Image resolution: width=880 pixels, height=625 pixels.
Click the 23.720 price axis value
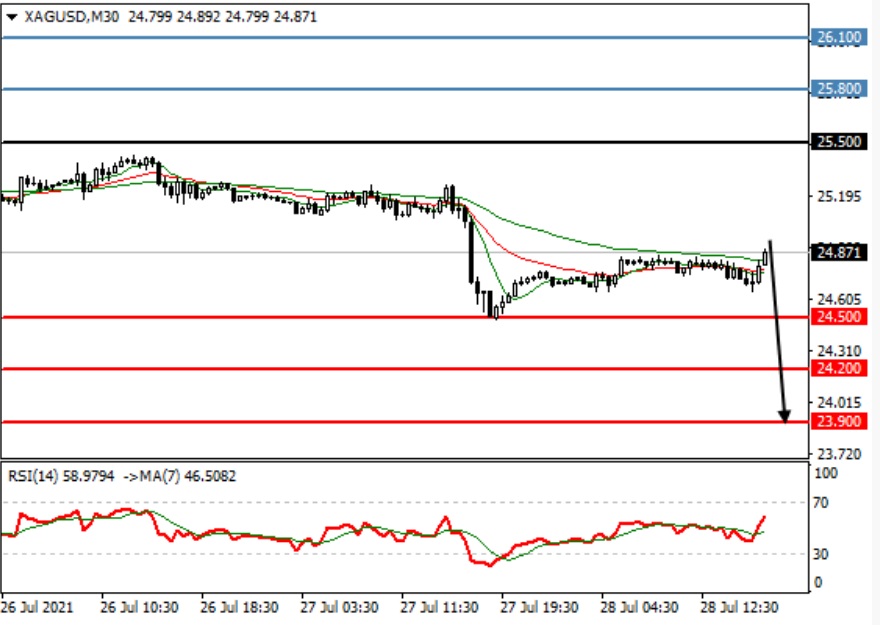839,454
